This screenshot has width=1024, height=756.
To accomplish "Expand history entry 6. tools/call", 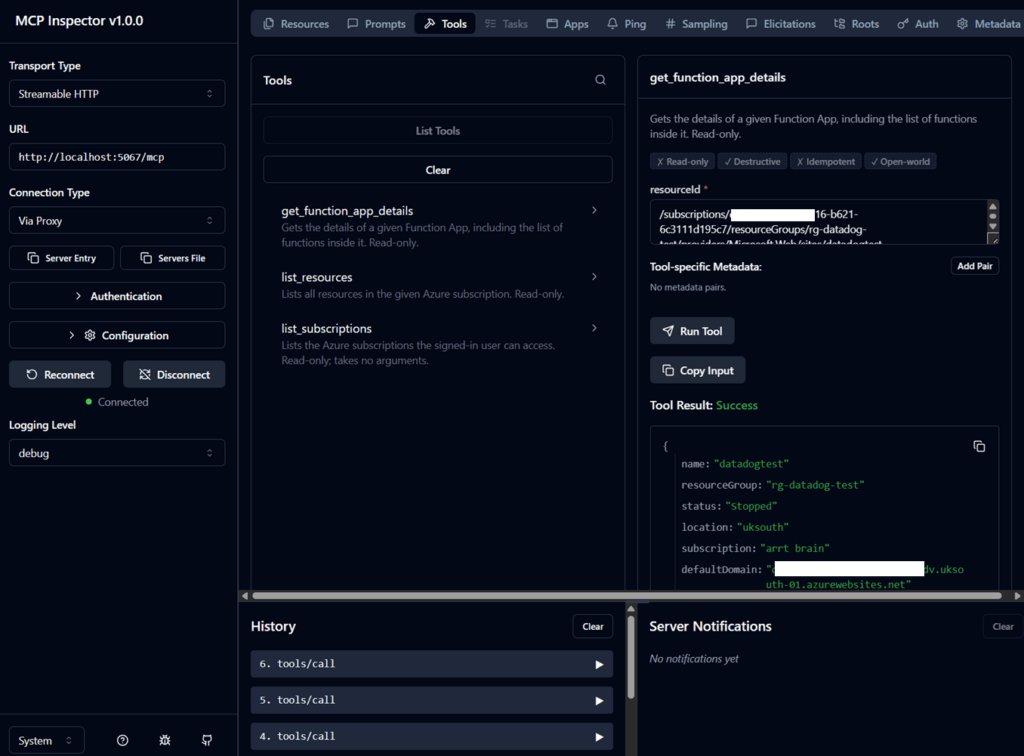I will (432, 664).
